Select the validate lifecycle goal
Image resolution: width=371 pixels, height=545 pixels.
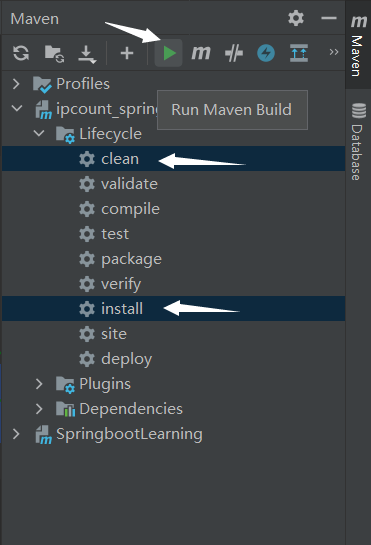(x=174, y=184)
